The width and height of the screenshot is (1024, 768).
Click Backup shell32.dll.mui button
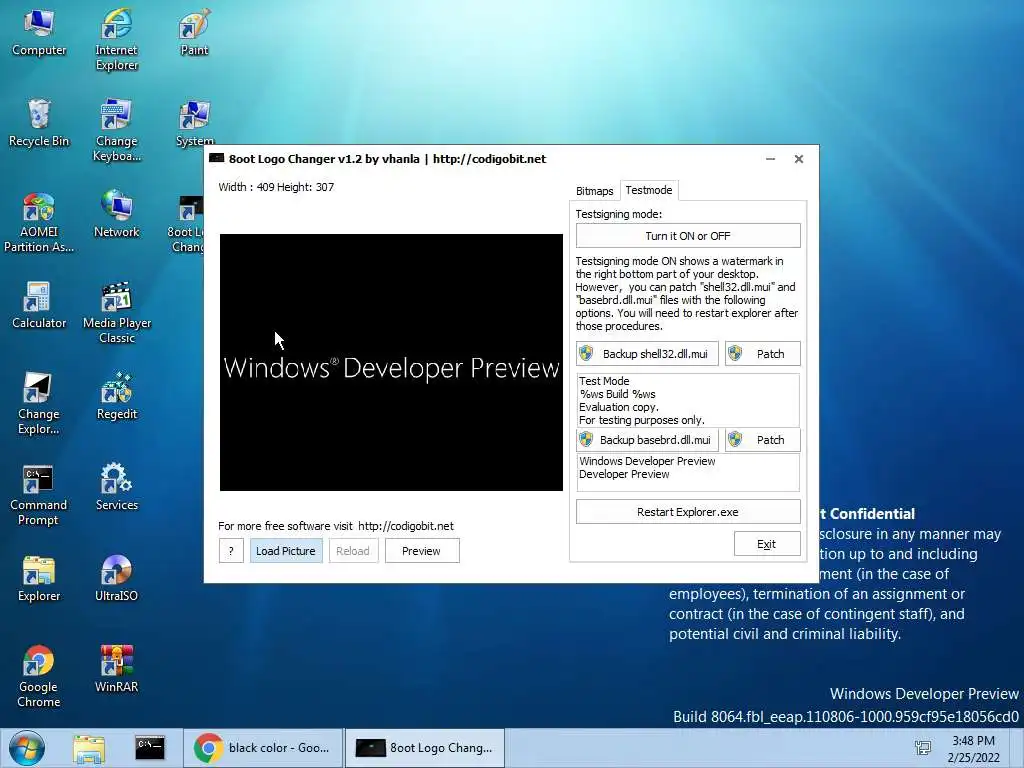click(x=647, y=354)
